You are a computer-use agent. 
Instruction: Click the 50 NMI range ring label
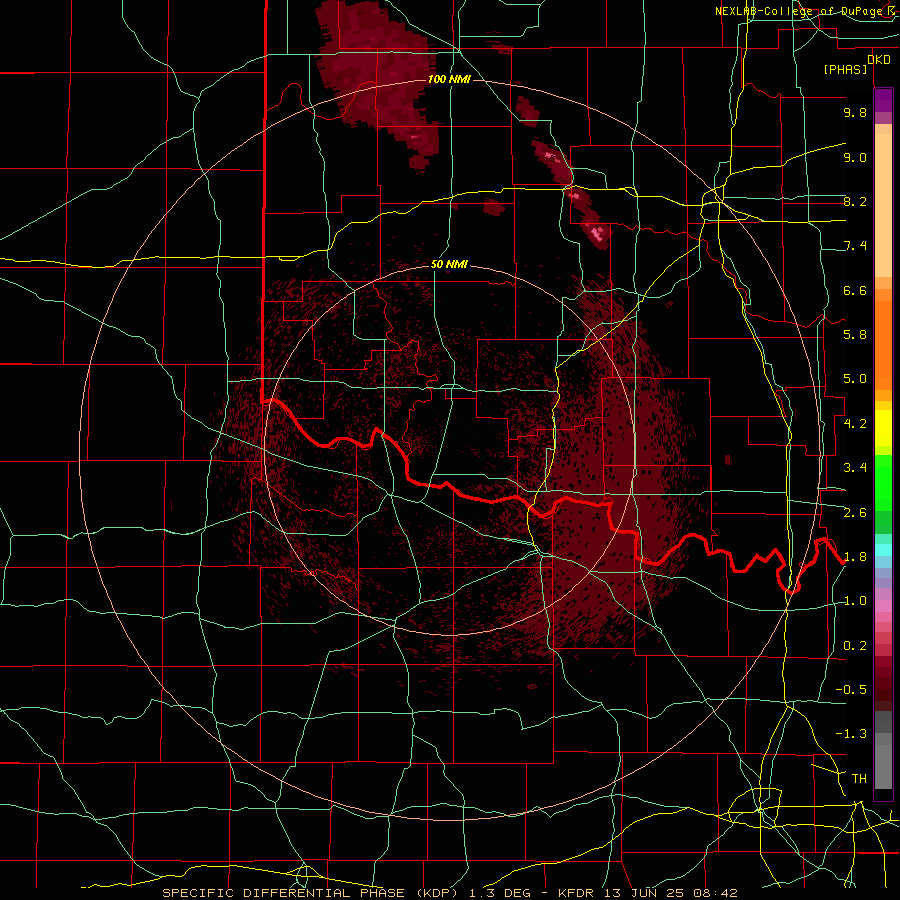[x=449, y=264]
